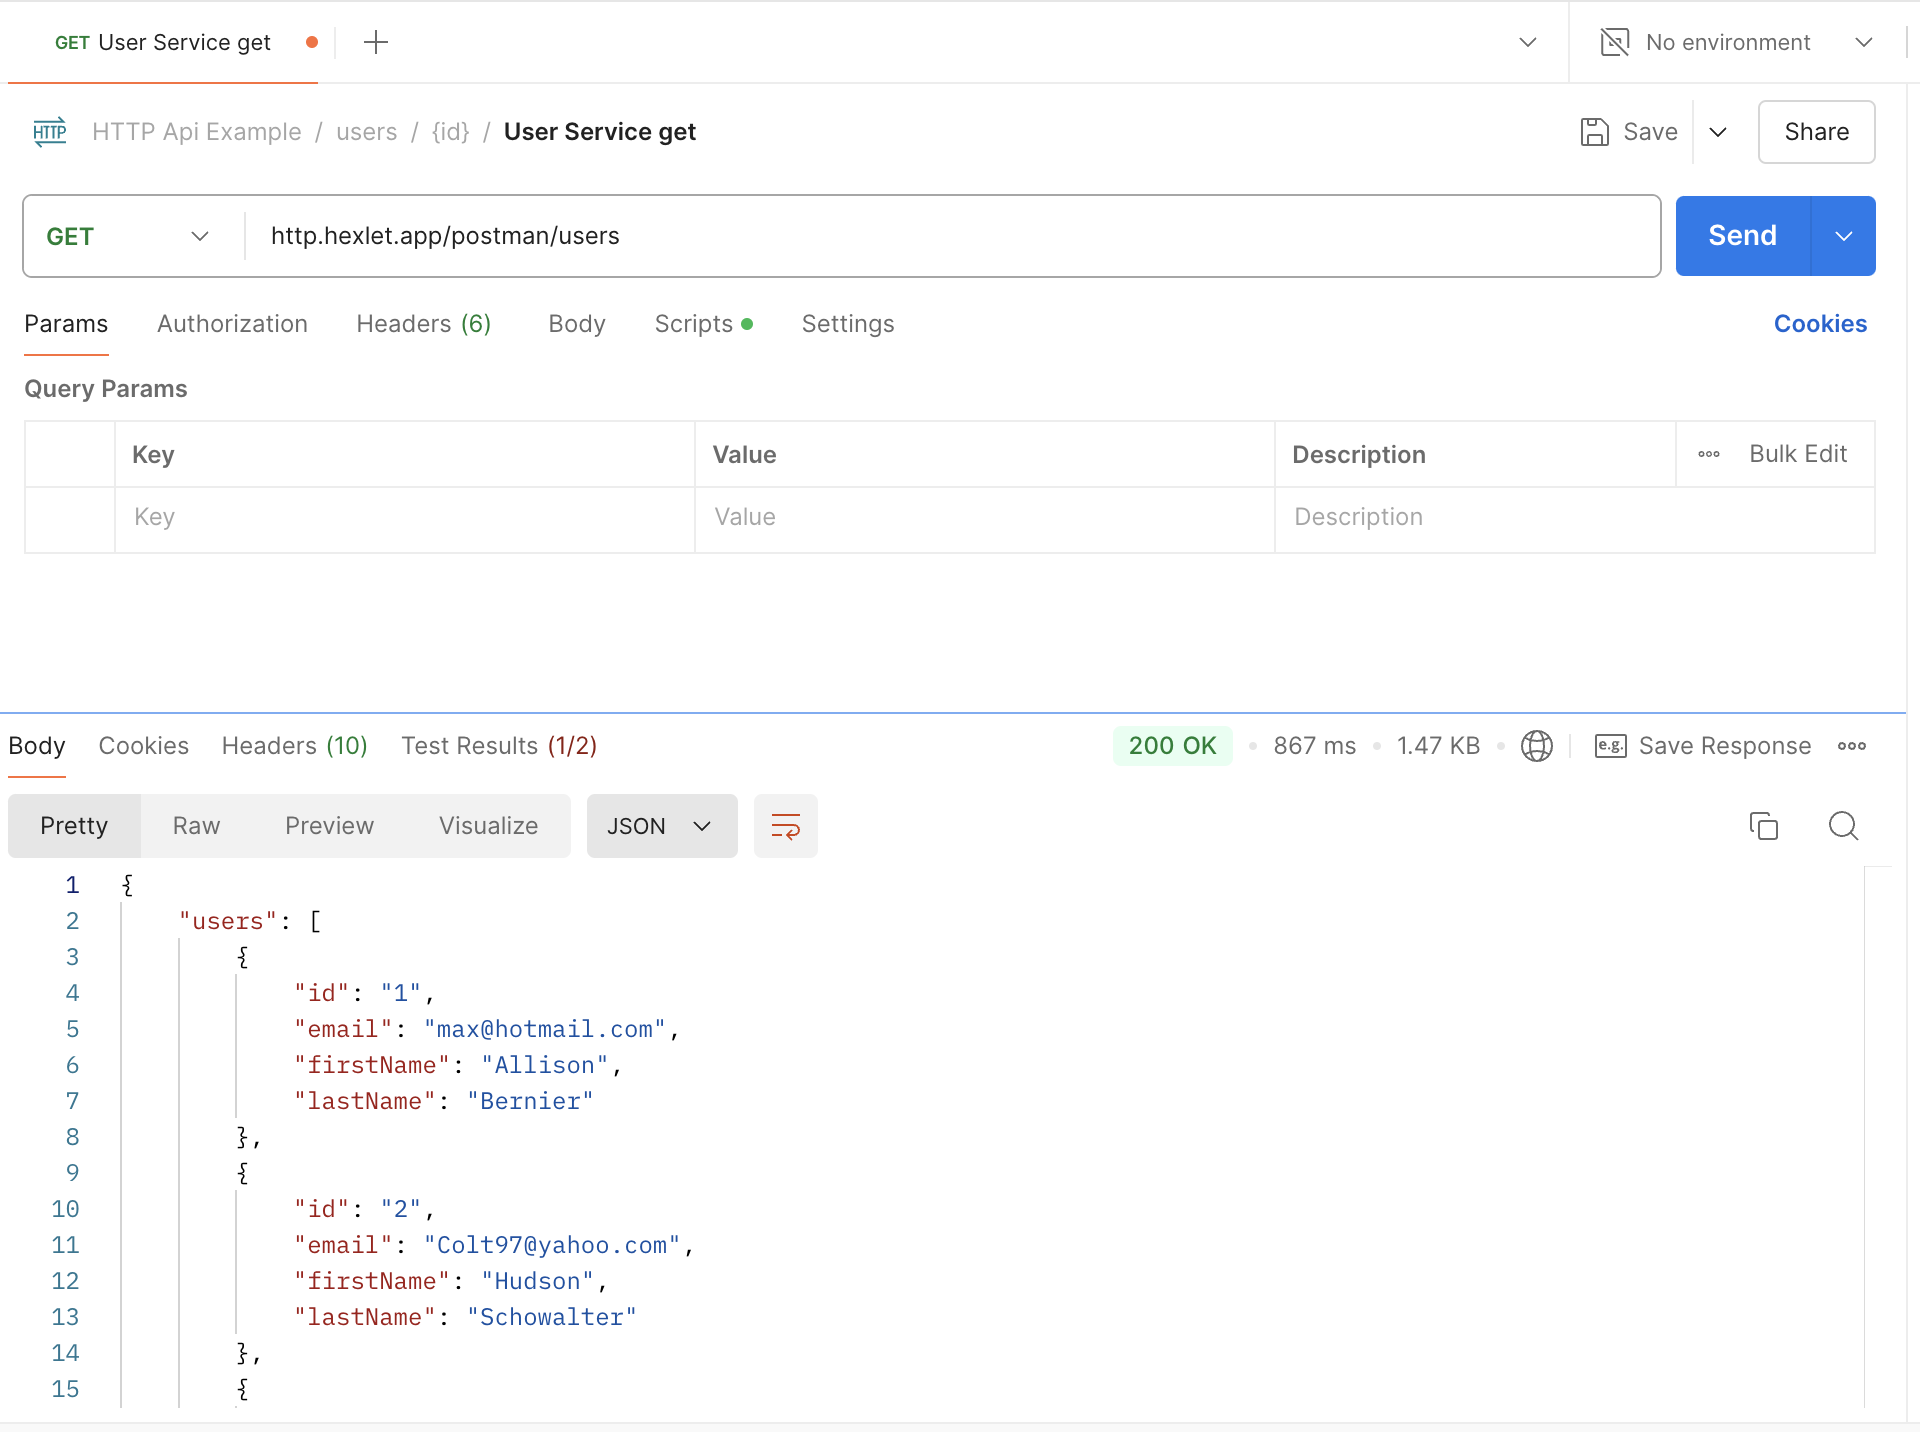Click the Save Response example icon
The image size is (1920, 1432).
[x=1610, y=746]
